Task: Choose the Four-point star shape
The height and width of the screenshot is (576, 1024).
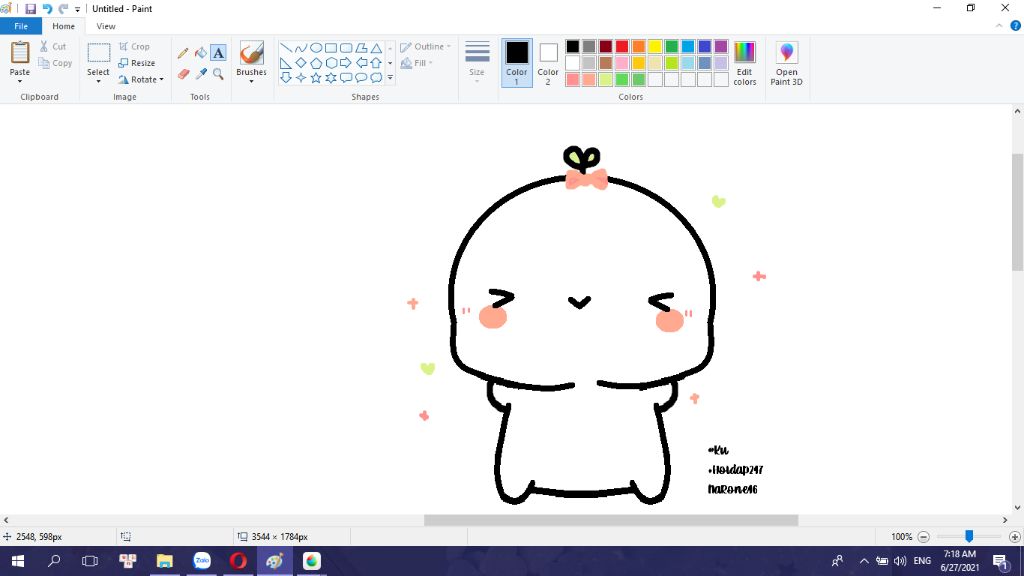Action: pyautogui.click(x=301, y=78)
